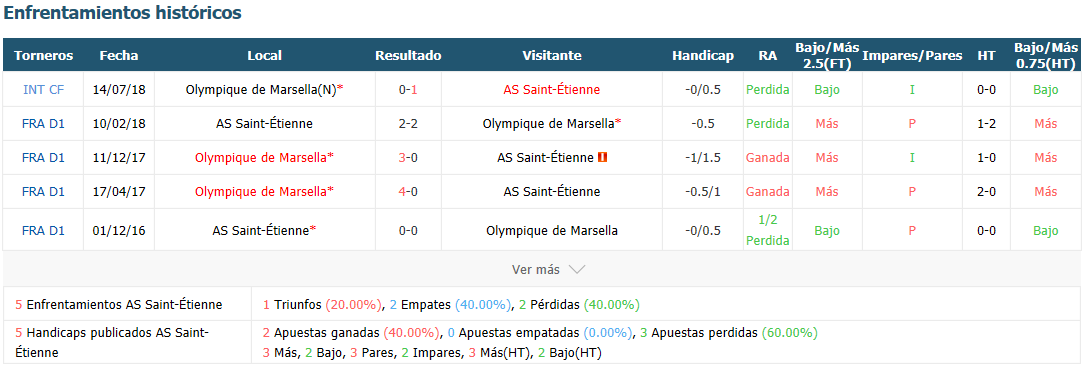Image resolution: width=1084 pixels, height=366 pixels.
Task: Expand the Ver más chevron arrow
Action: click(x=577, y=270)
